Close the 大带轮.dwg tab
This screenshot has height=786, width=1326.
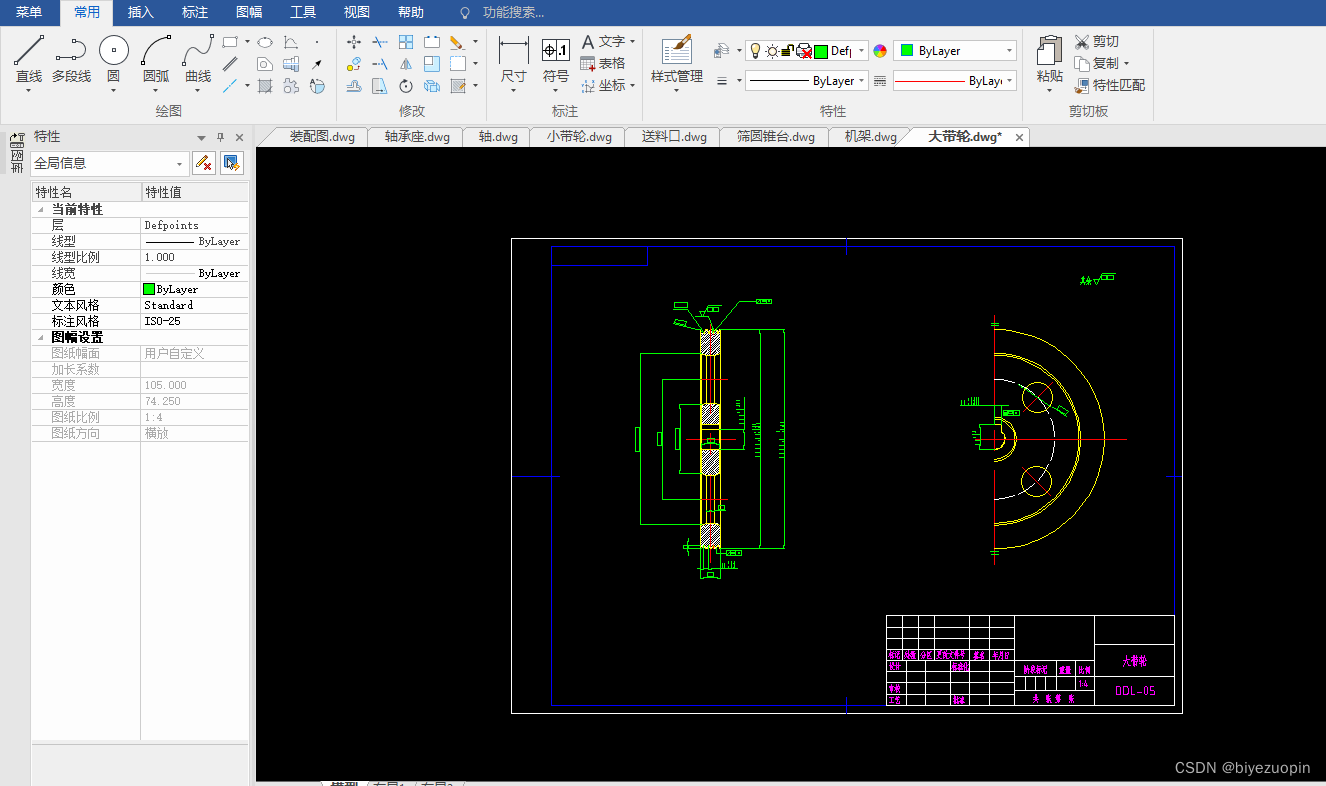1019,138
